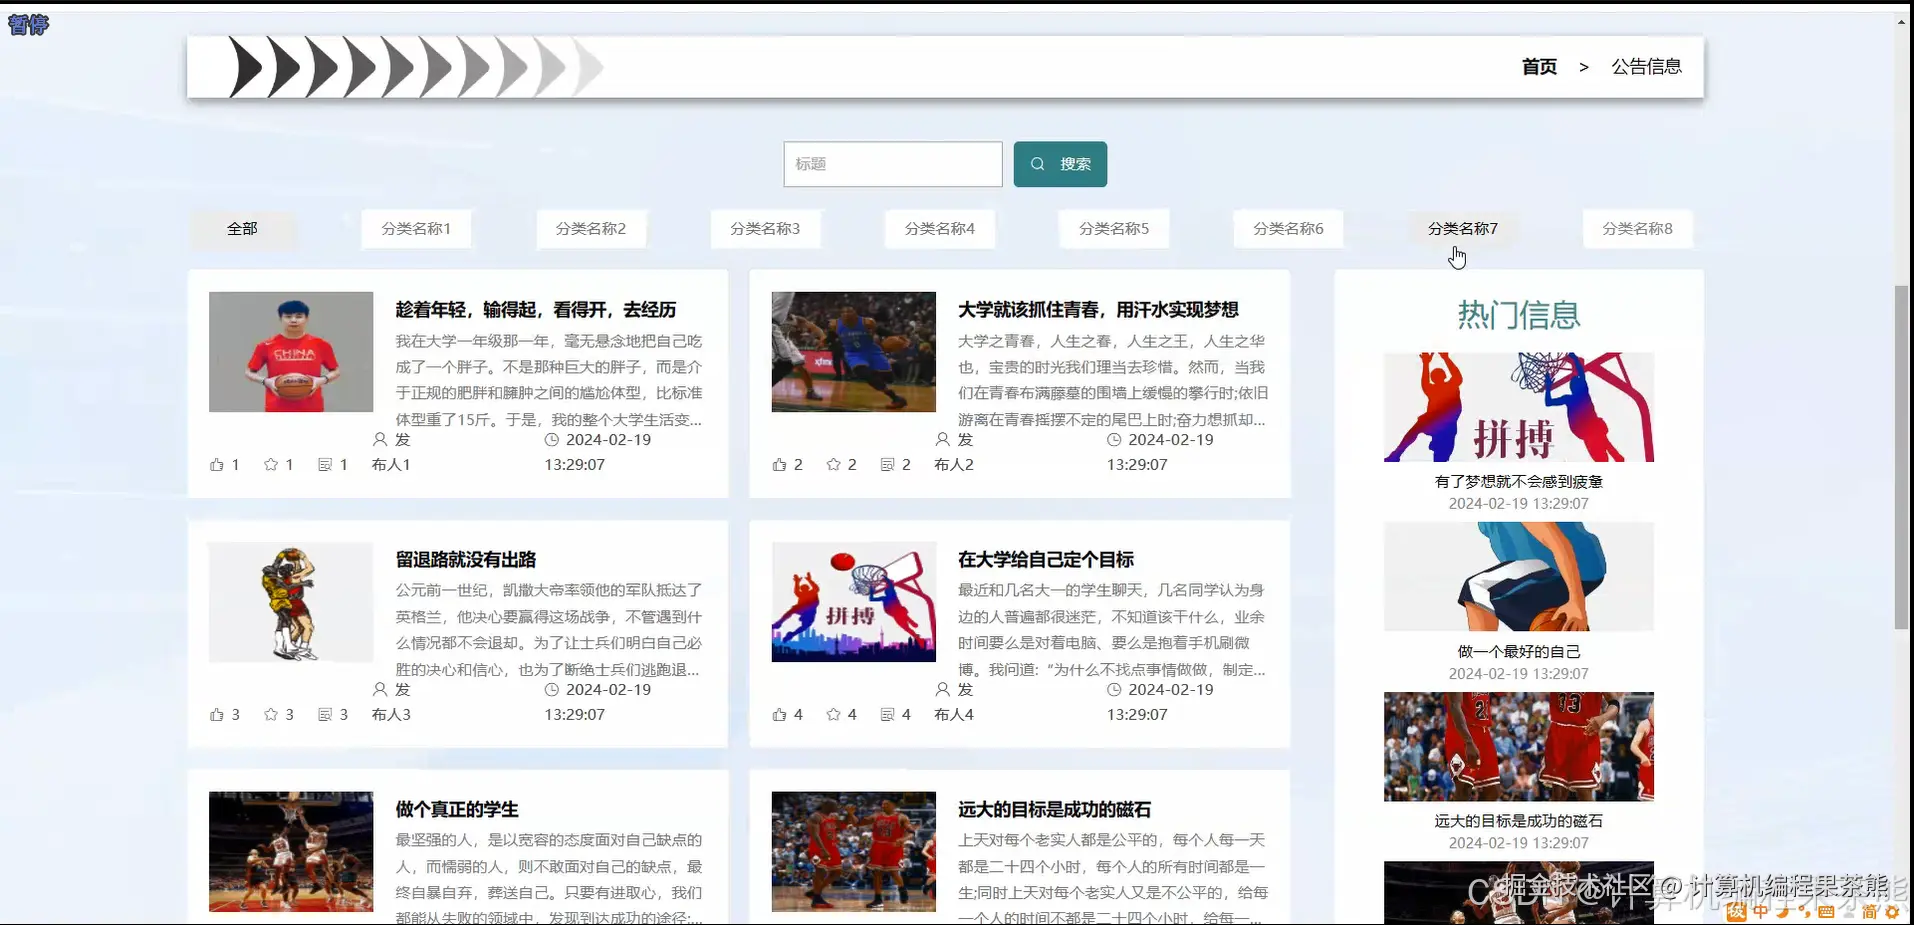1914x925 pixels.
Task: Click the thumbs-up icon on 趁着年轻 card
Action: click(217, 465)
